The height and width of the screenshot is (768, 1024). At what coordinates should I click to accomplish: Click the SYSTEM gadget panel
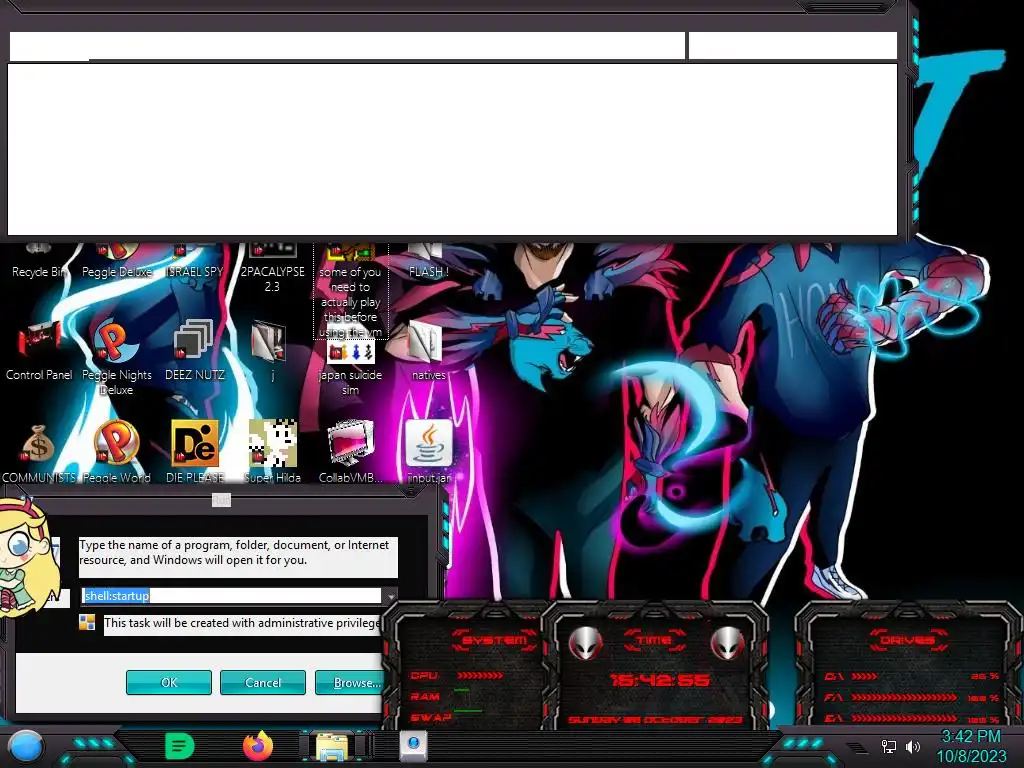click(466, 666)
